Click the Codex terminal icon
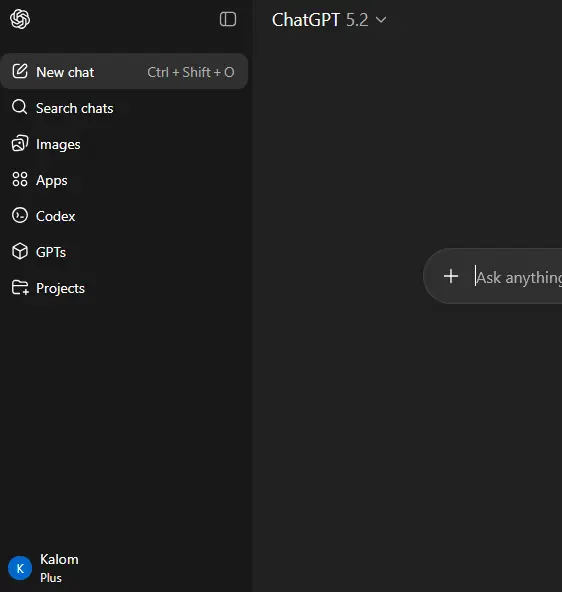The width and height of the screenshot is (562, 592). (x=20, y=216)
